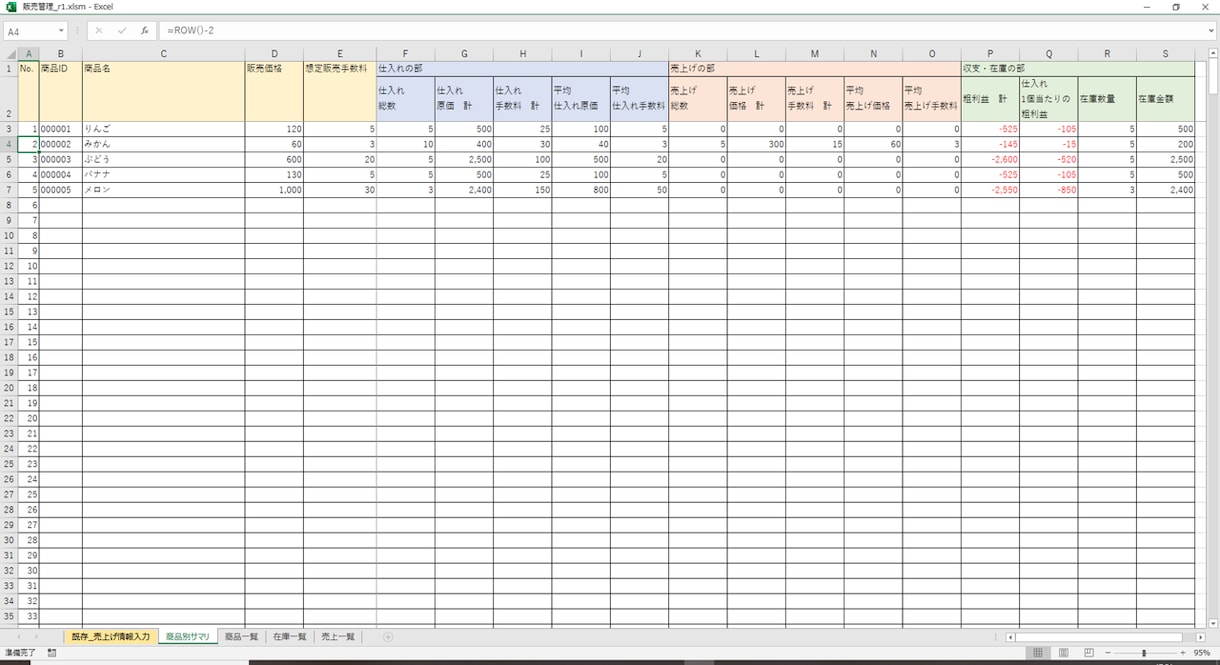Click the 収支・在庫の部 header cell
This screenshot has height=665, width=1220.
point(1077,69)
